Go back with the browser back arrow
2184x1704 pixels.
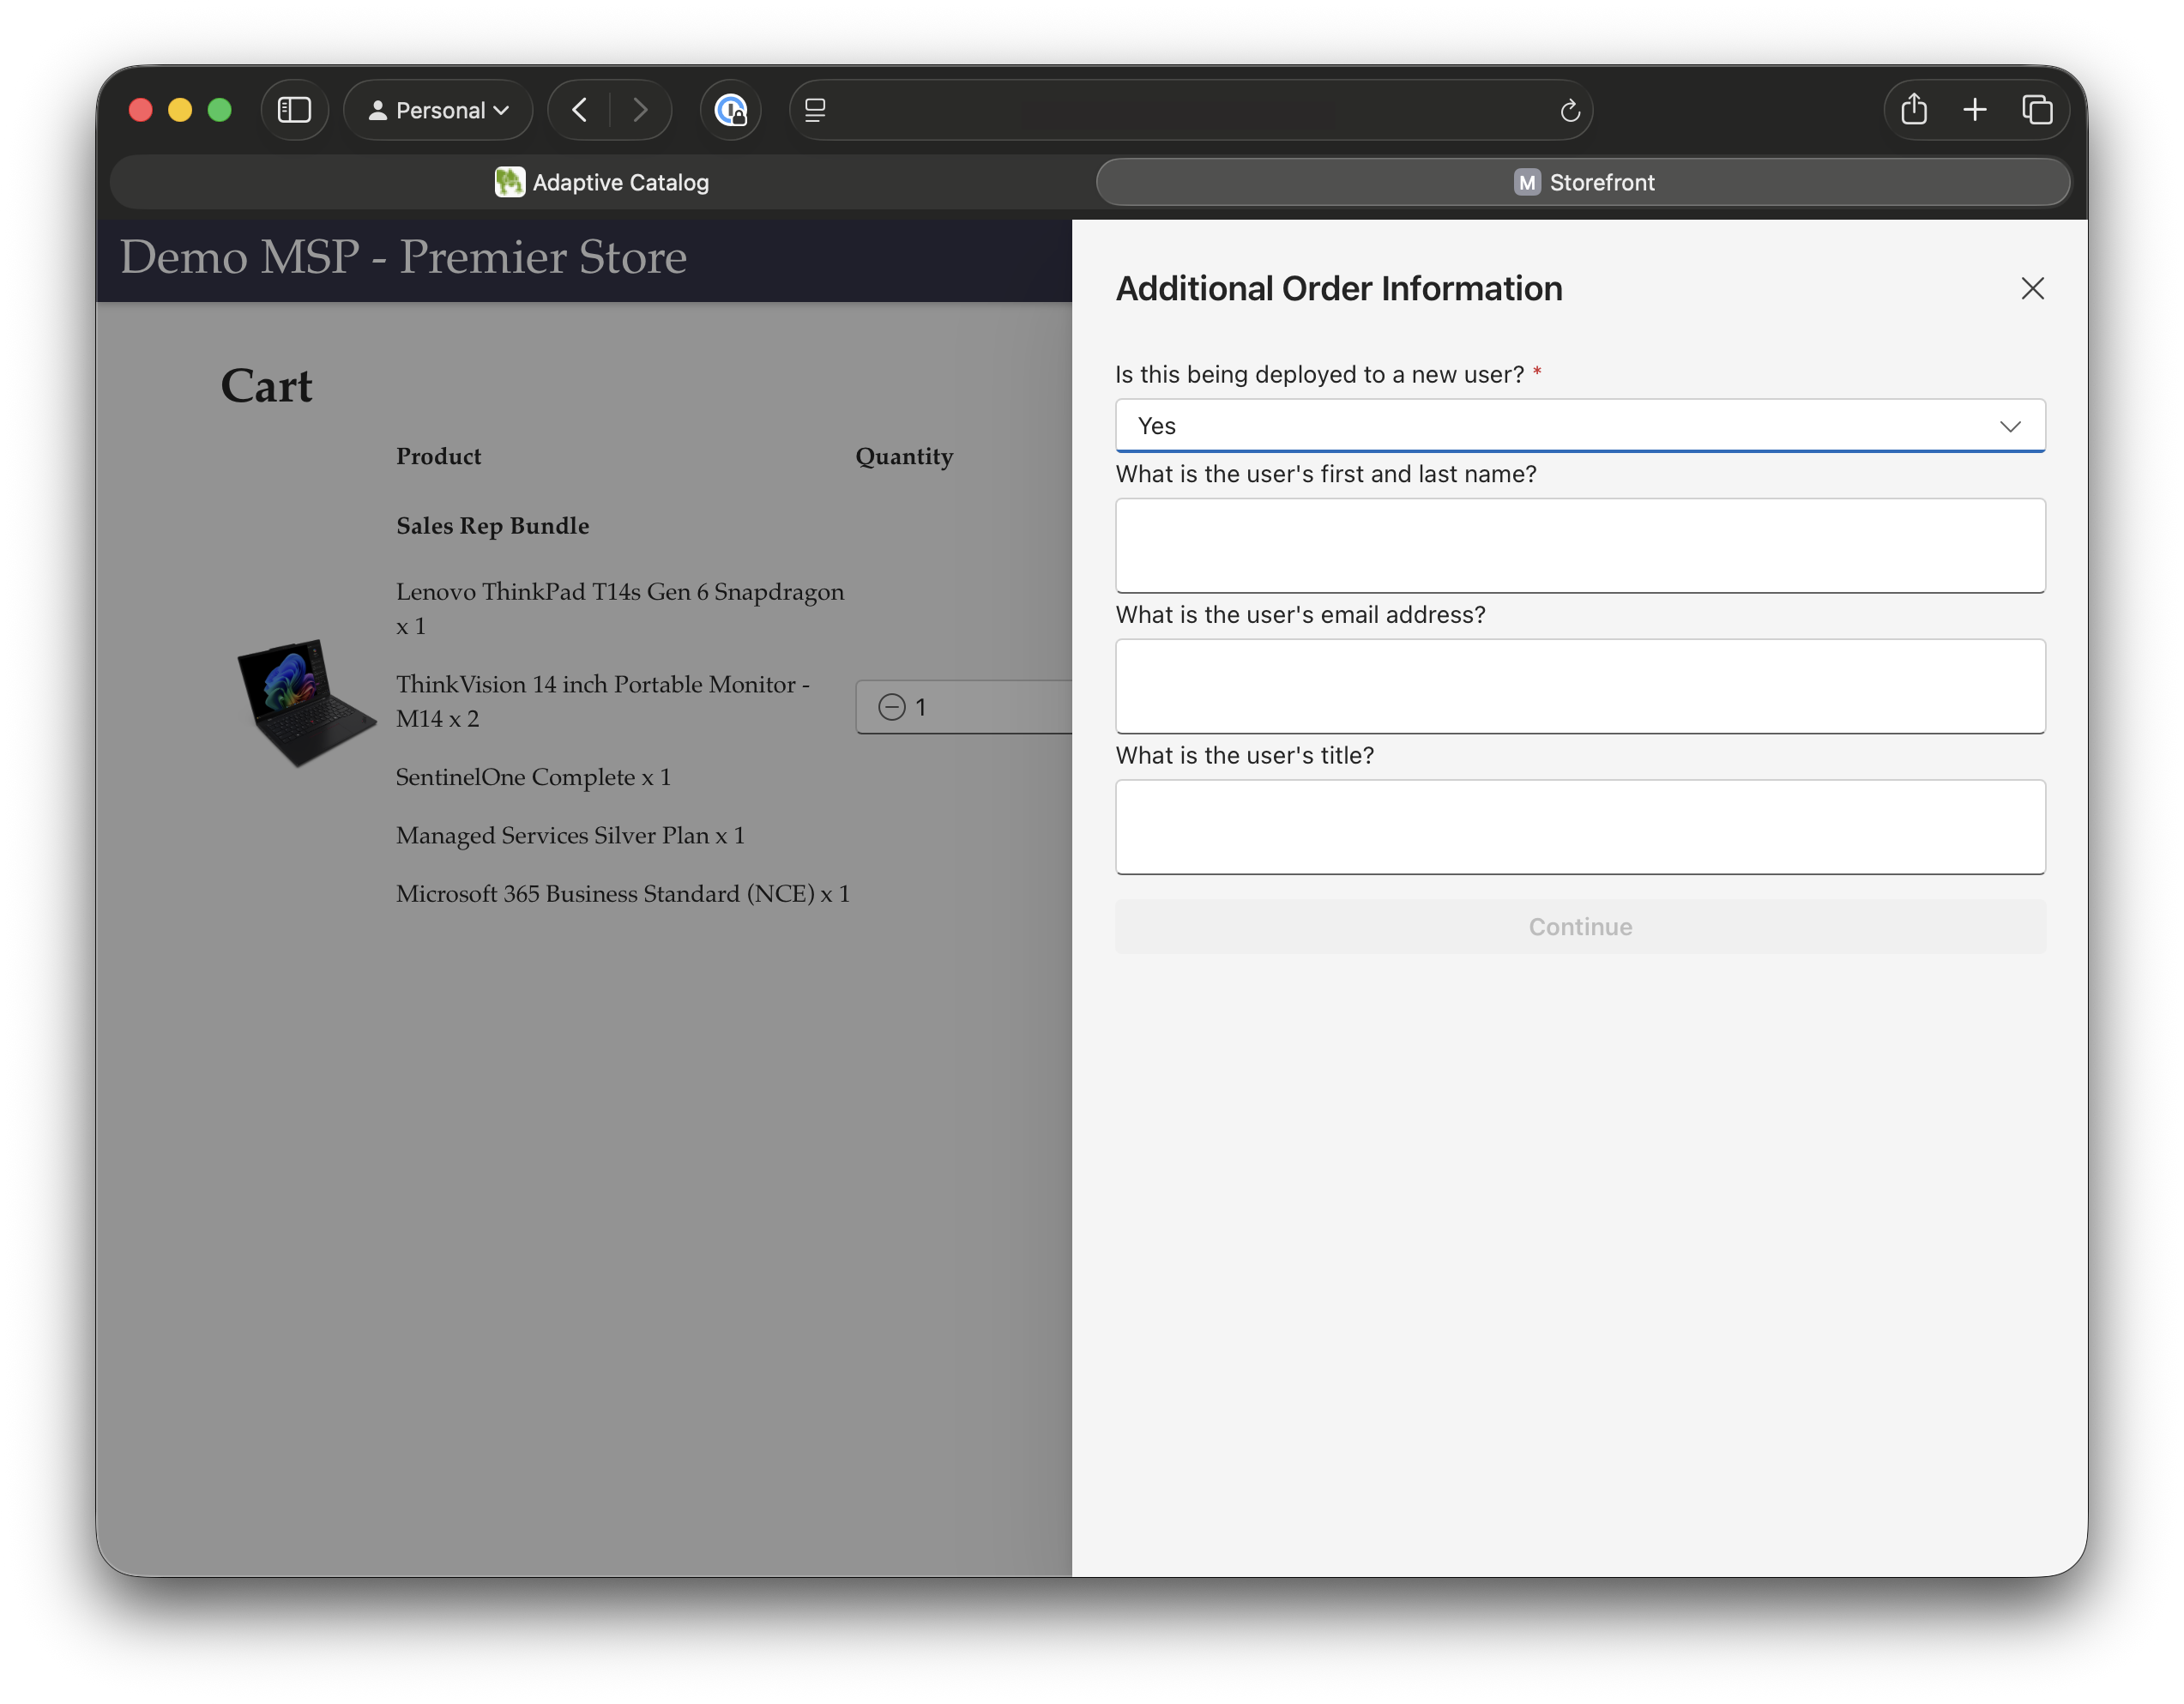579,110
